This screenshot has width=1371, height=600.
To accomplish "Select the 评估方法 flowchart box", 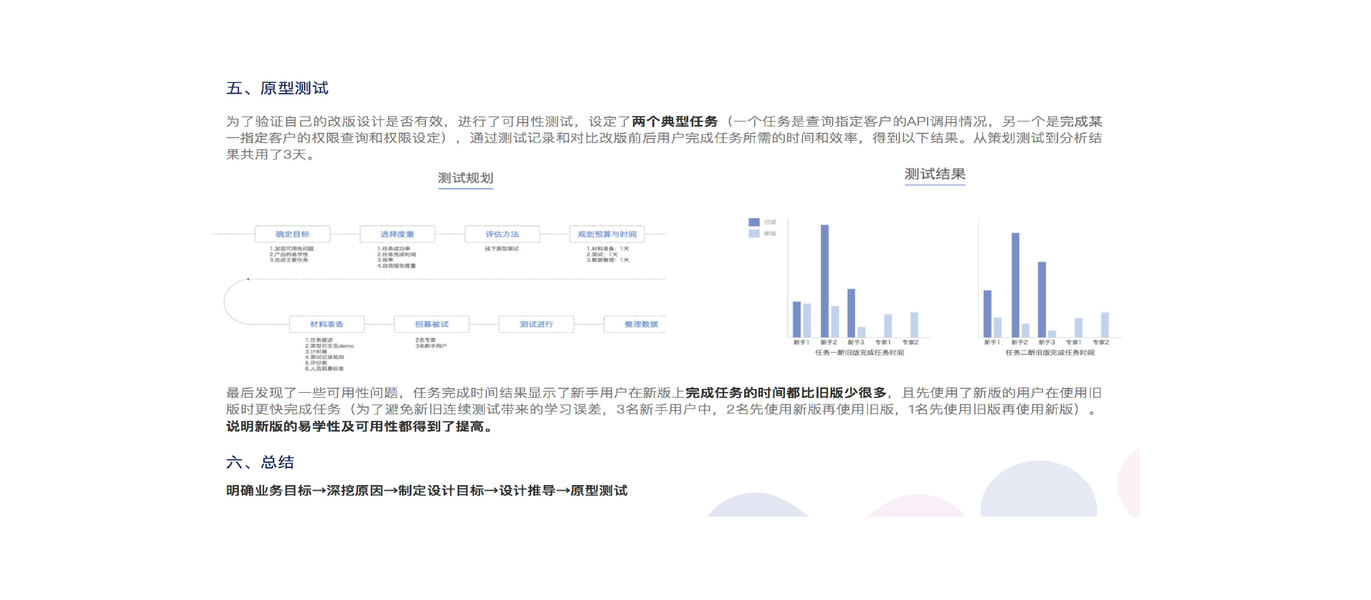I will pyautogui.click(x=502, y=234).
